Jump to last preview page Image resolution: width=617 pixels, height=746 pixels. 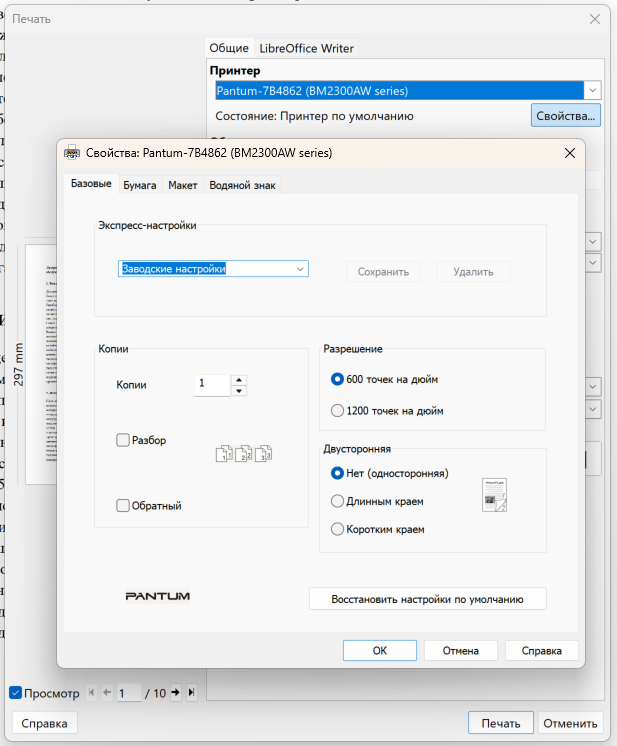(191, 692)
